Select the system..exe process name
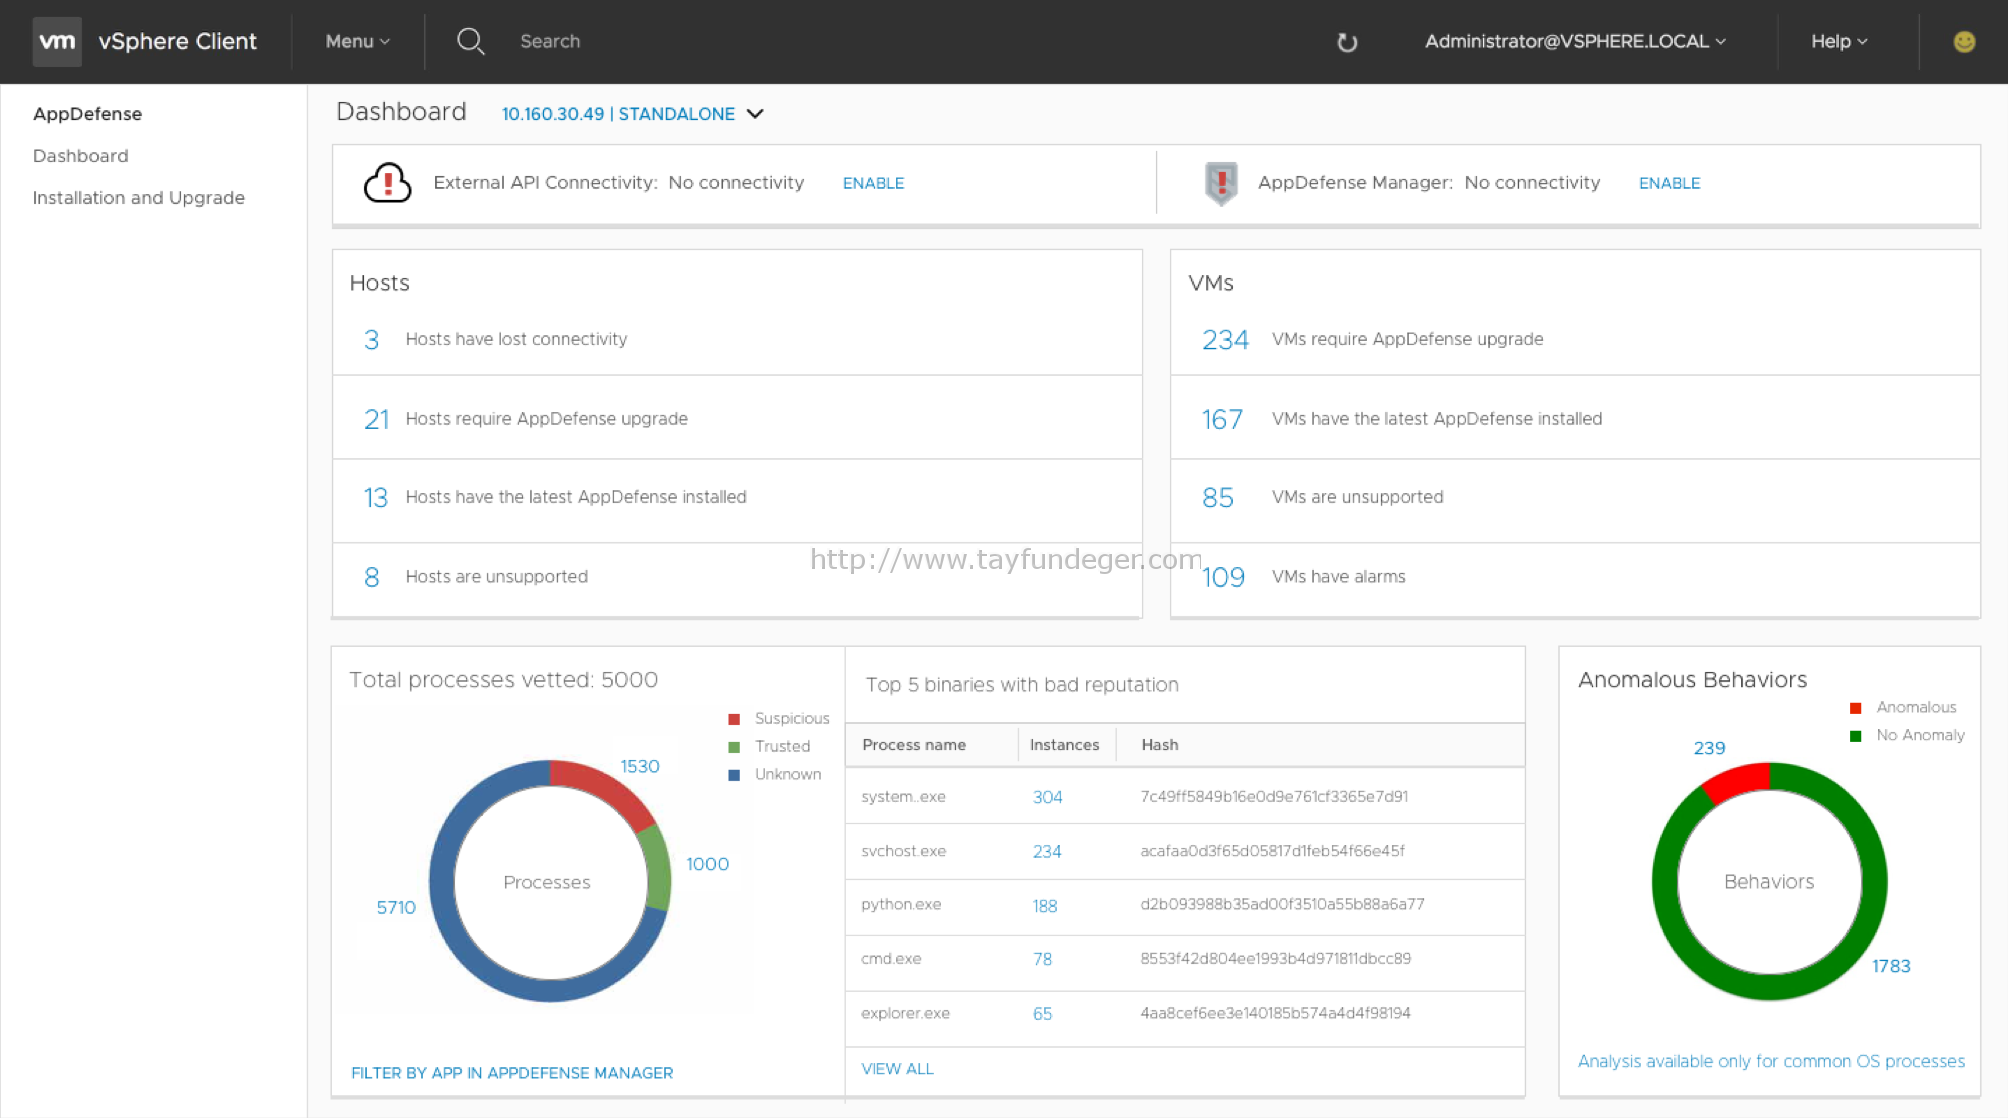This screenshot has height=1118, width=2008. pos(903,797)
